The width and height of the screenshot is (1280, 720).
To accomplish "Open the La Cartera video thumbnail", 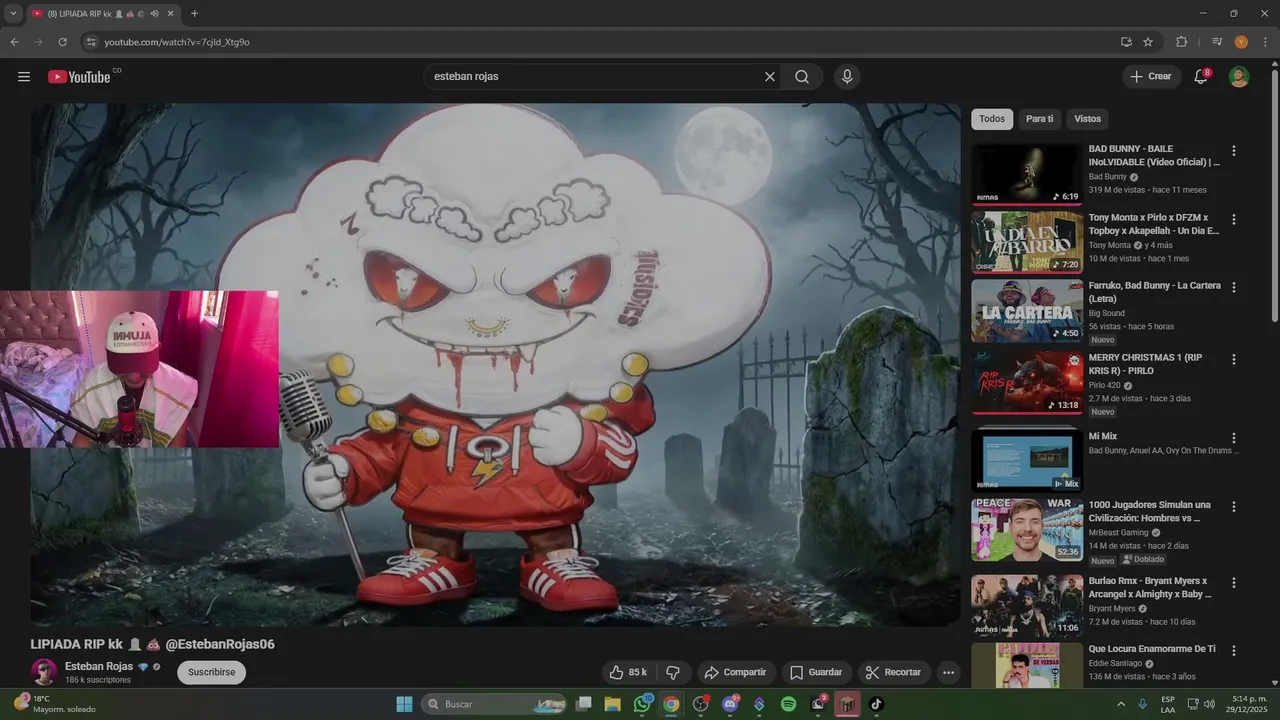I will (1027, 311).
